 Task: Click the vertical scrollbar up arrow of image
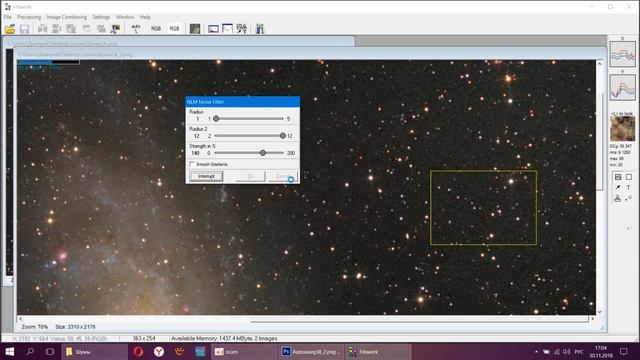coord(600,64)
